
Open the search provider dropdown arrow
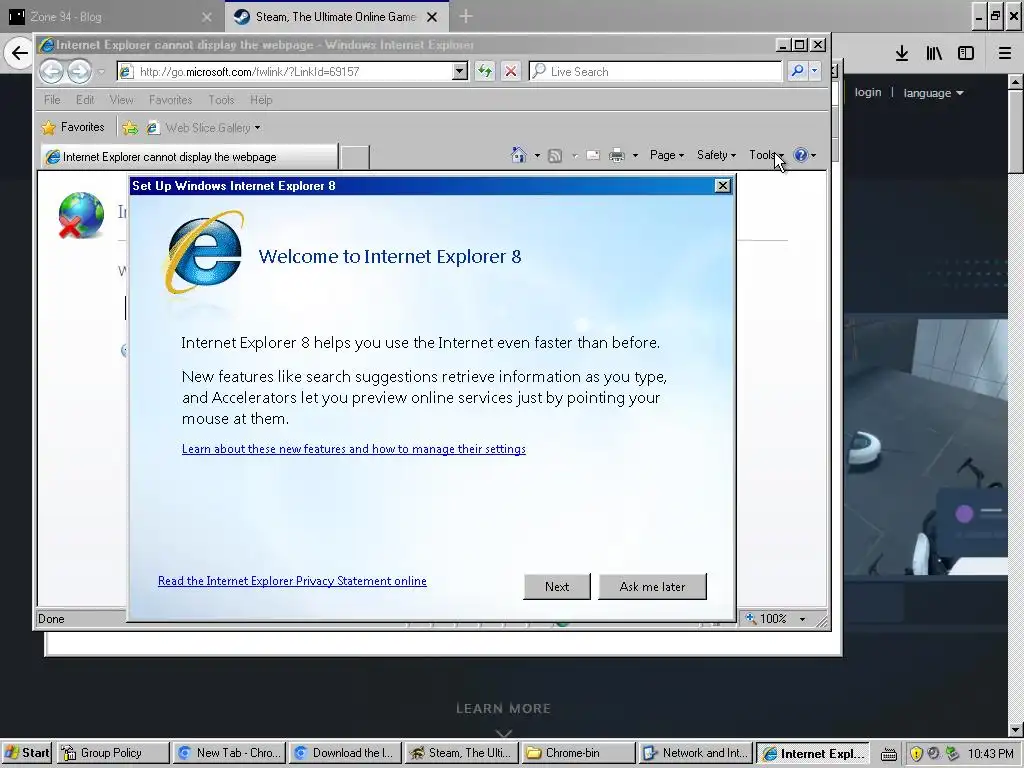[814, 71]
